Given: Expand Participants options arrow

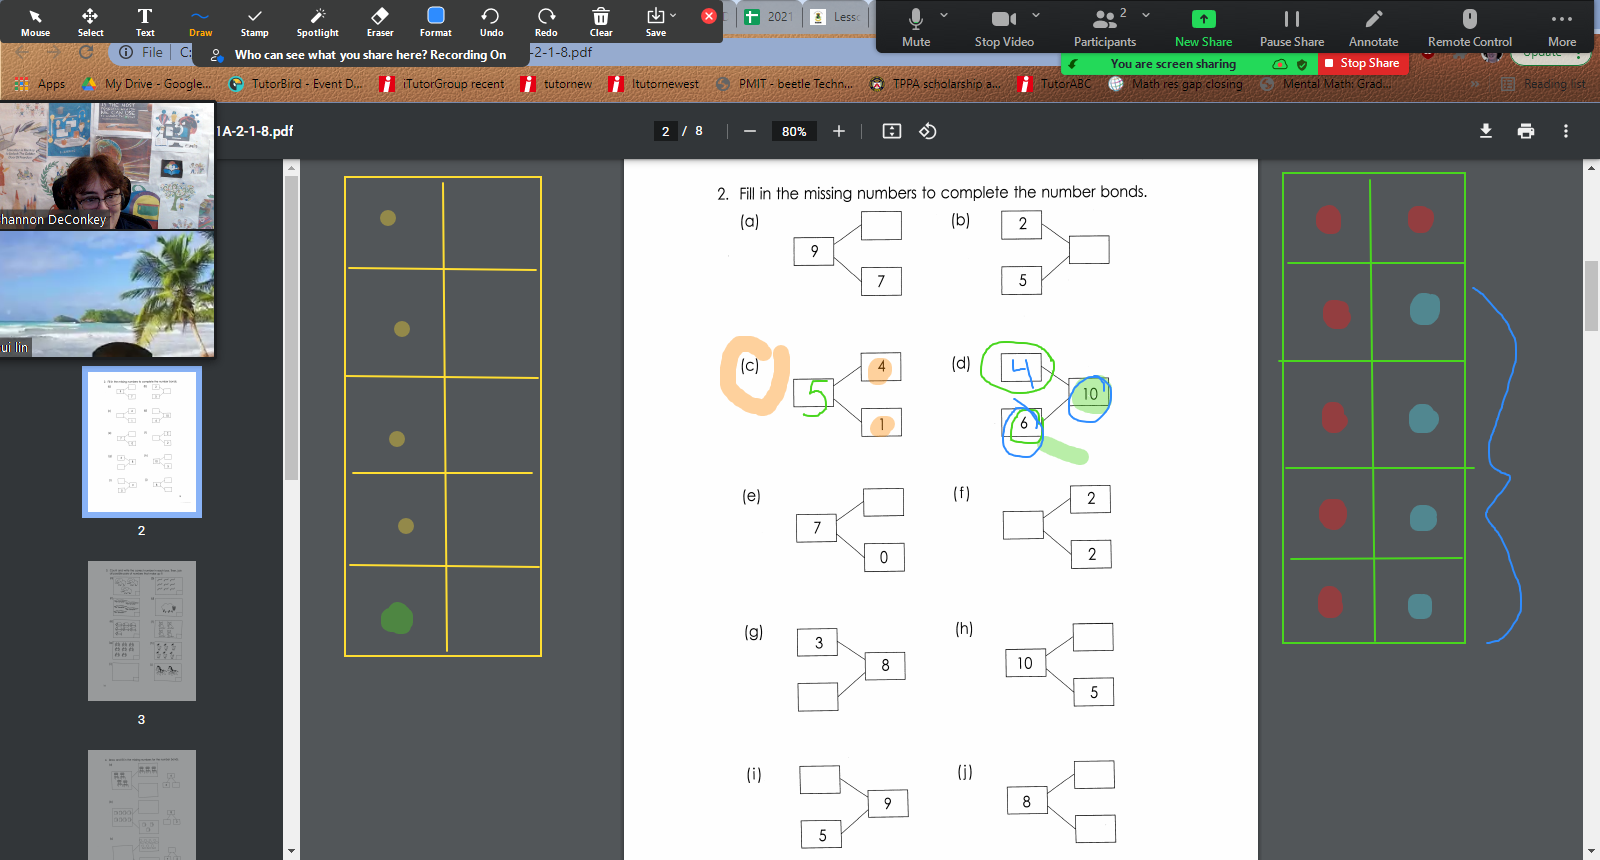Looking at the screenshot, I should click(1146, 15).
